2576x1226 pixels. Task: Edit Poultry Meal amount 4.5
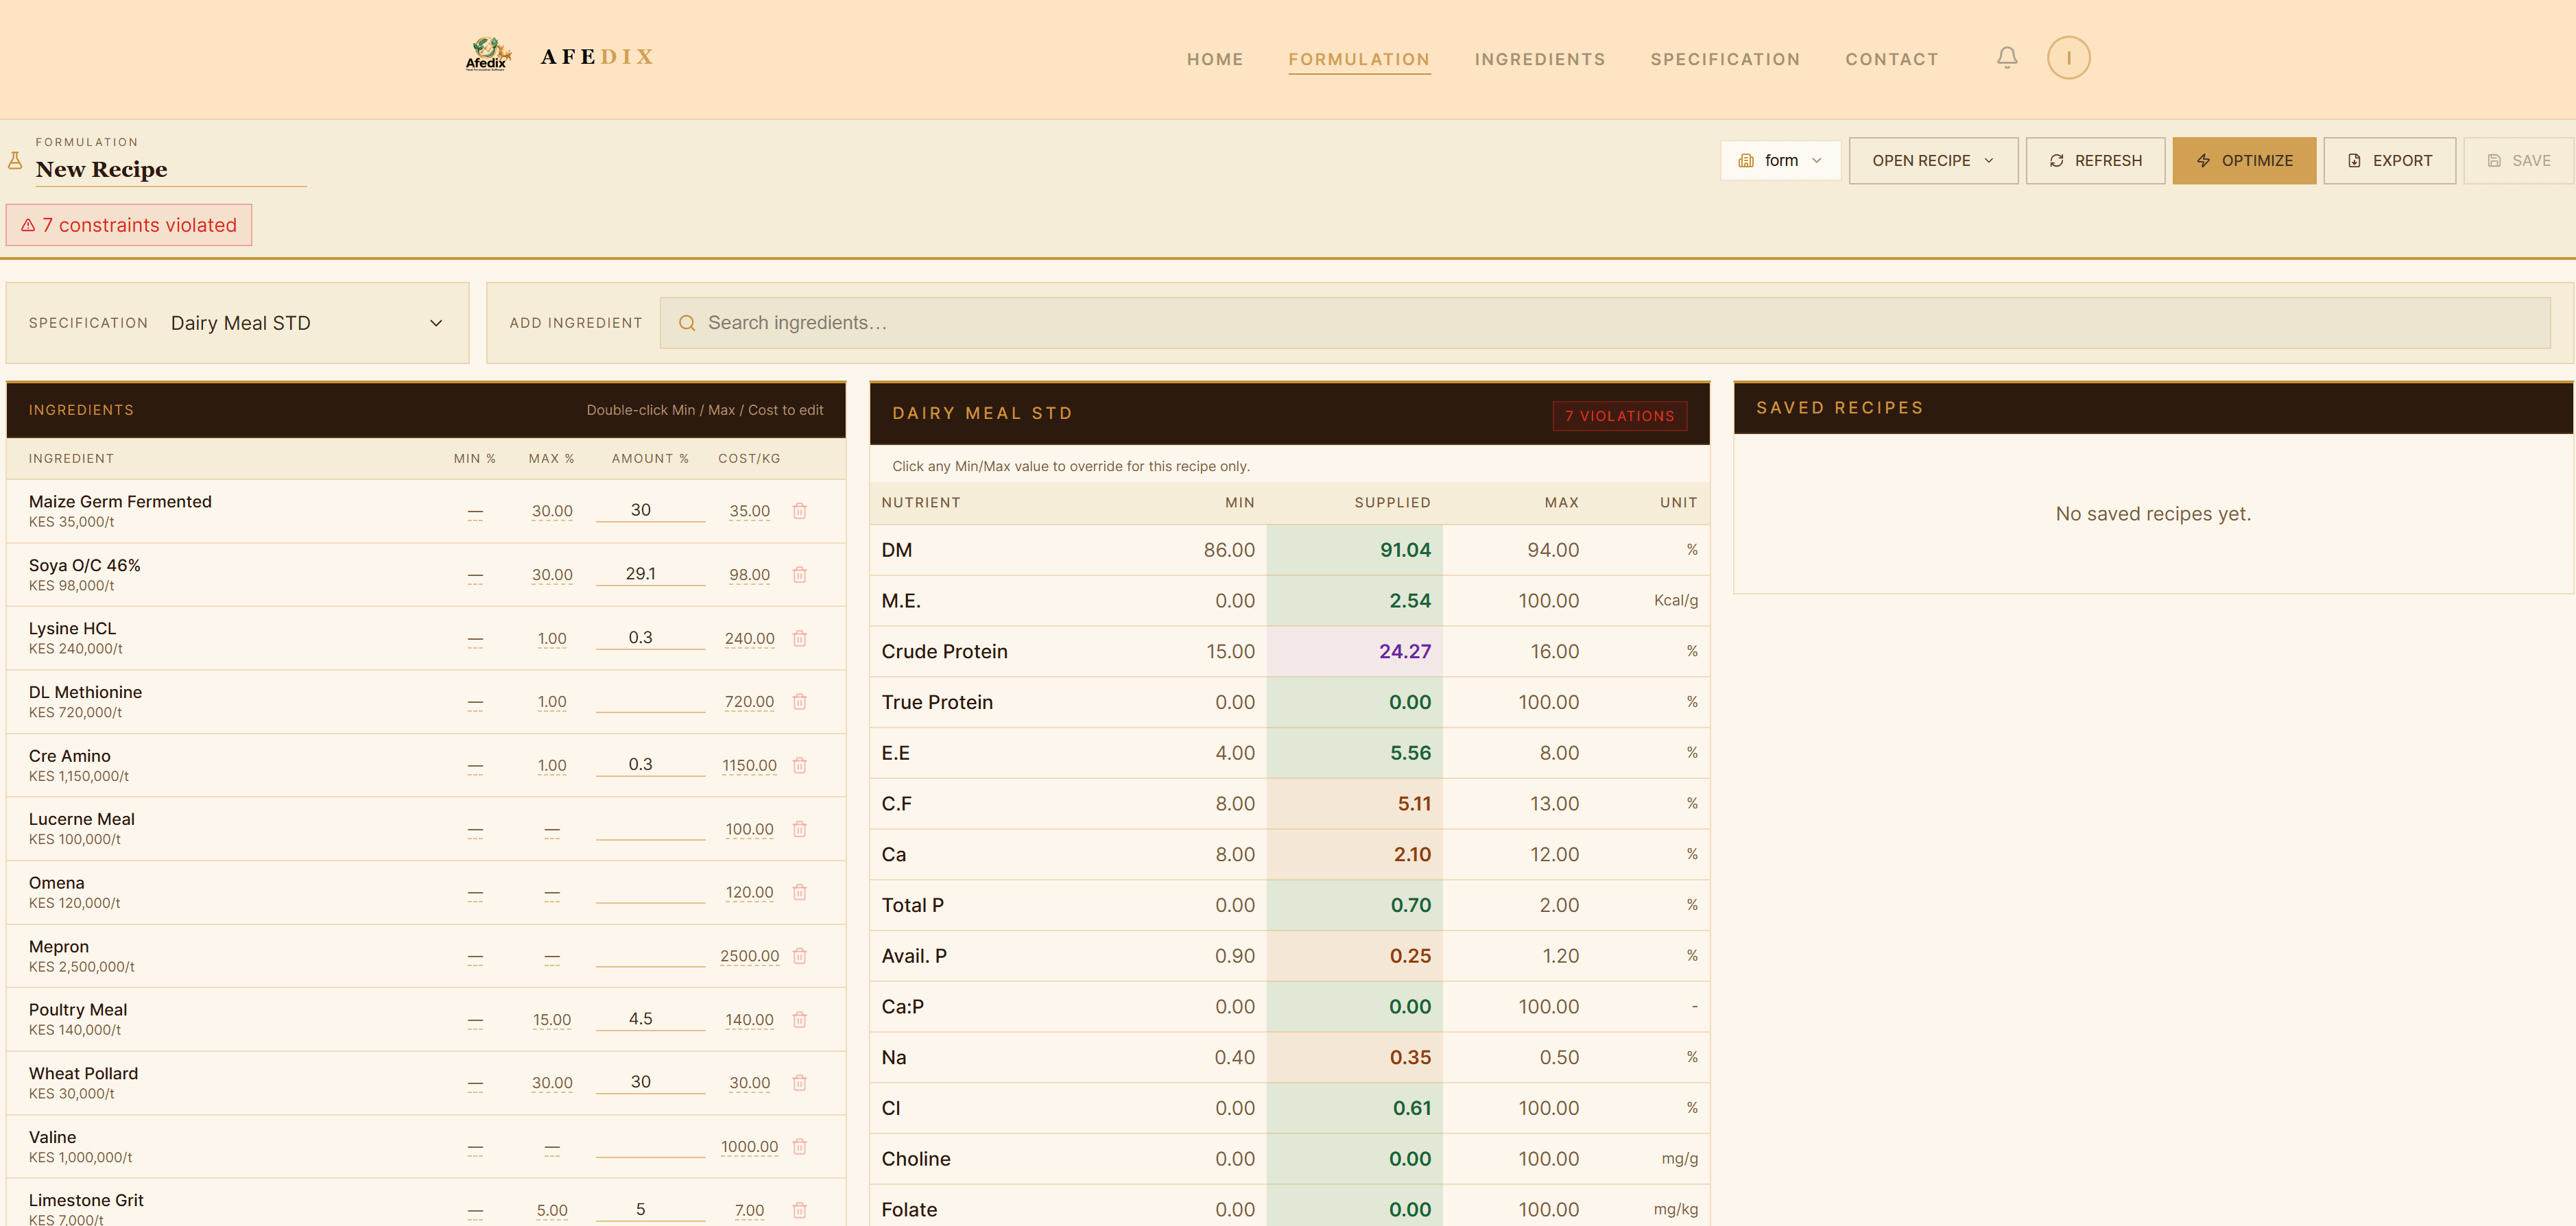click(650, 1019)
